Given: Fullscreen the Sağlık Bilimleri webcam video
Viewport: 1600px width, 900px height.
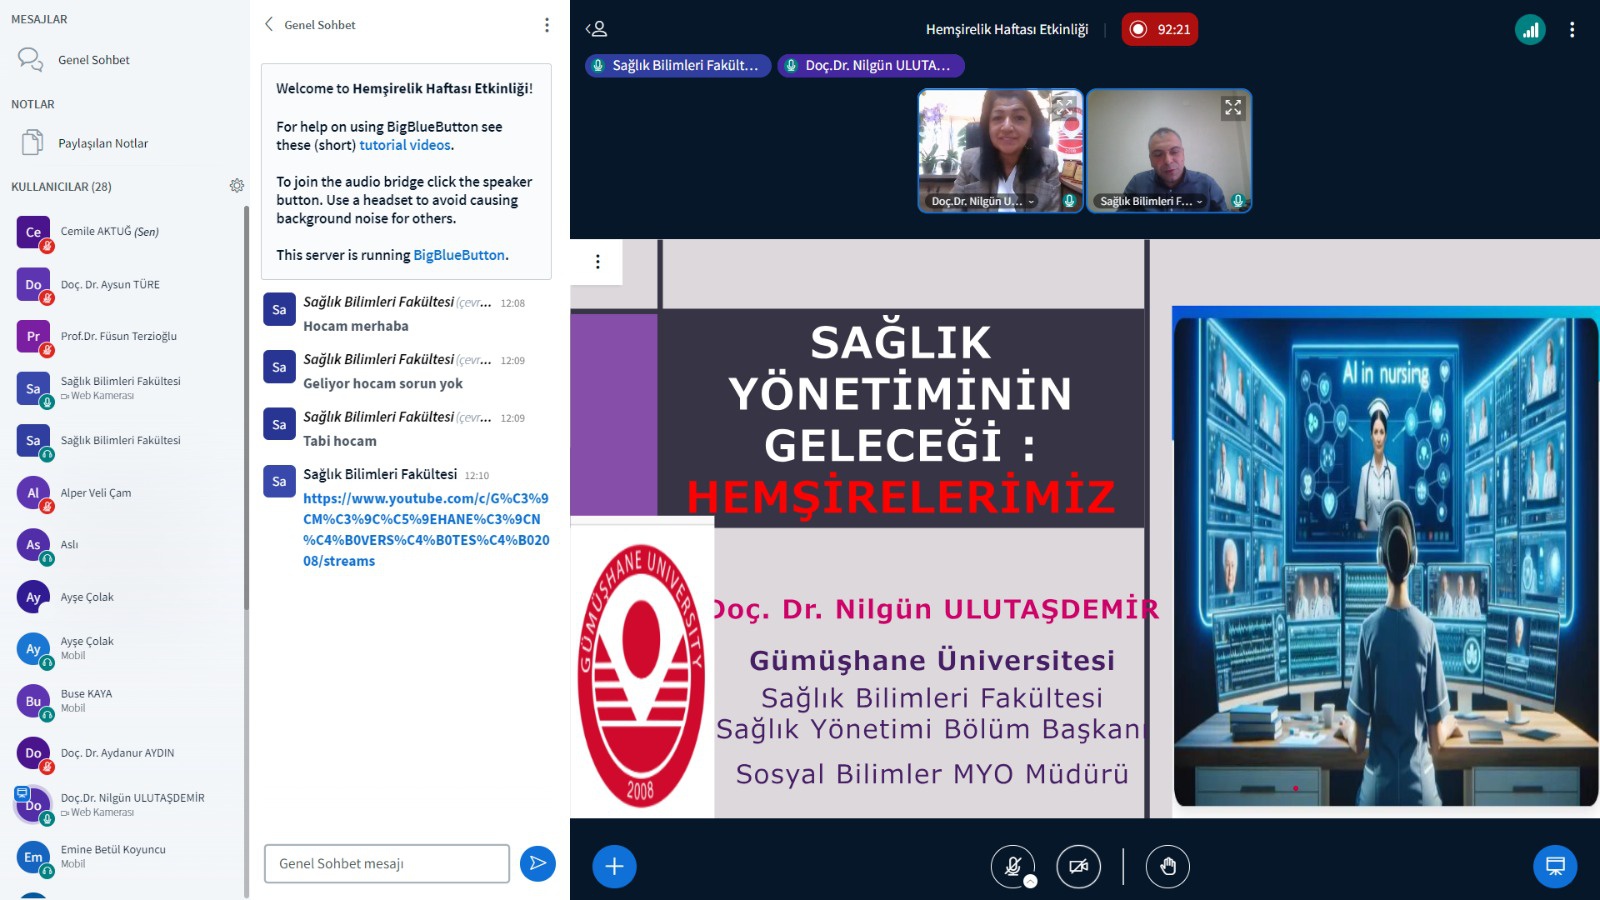Looking at the screenshot, I should [x=1232, y=108].
